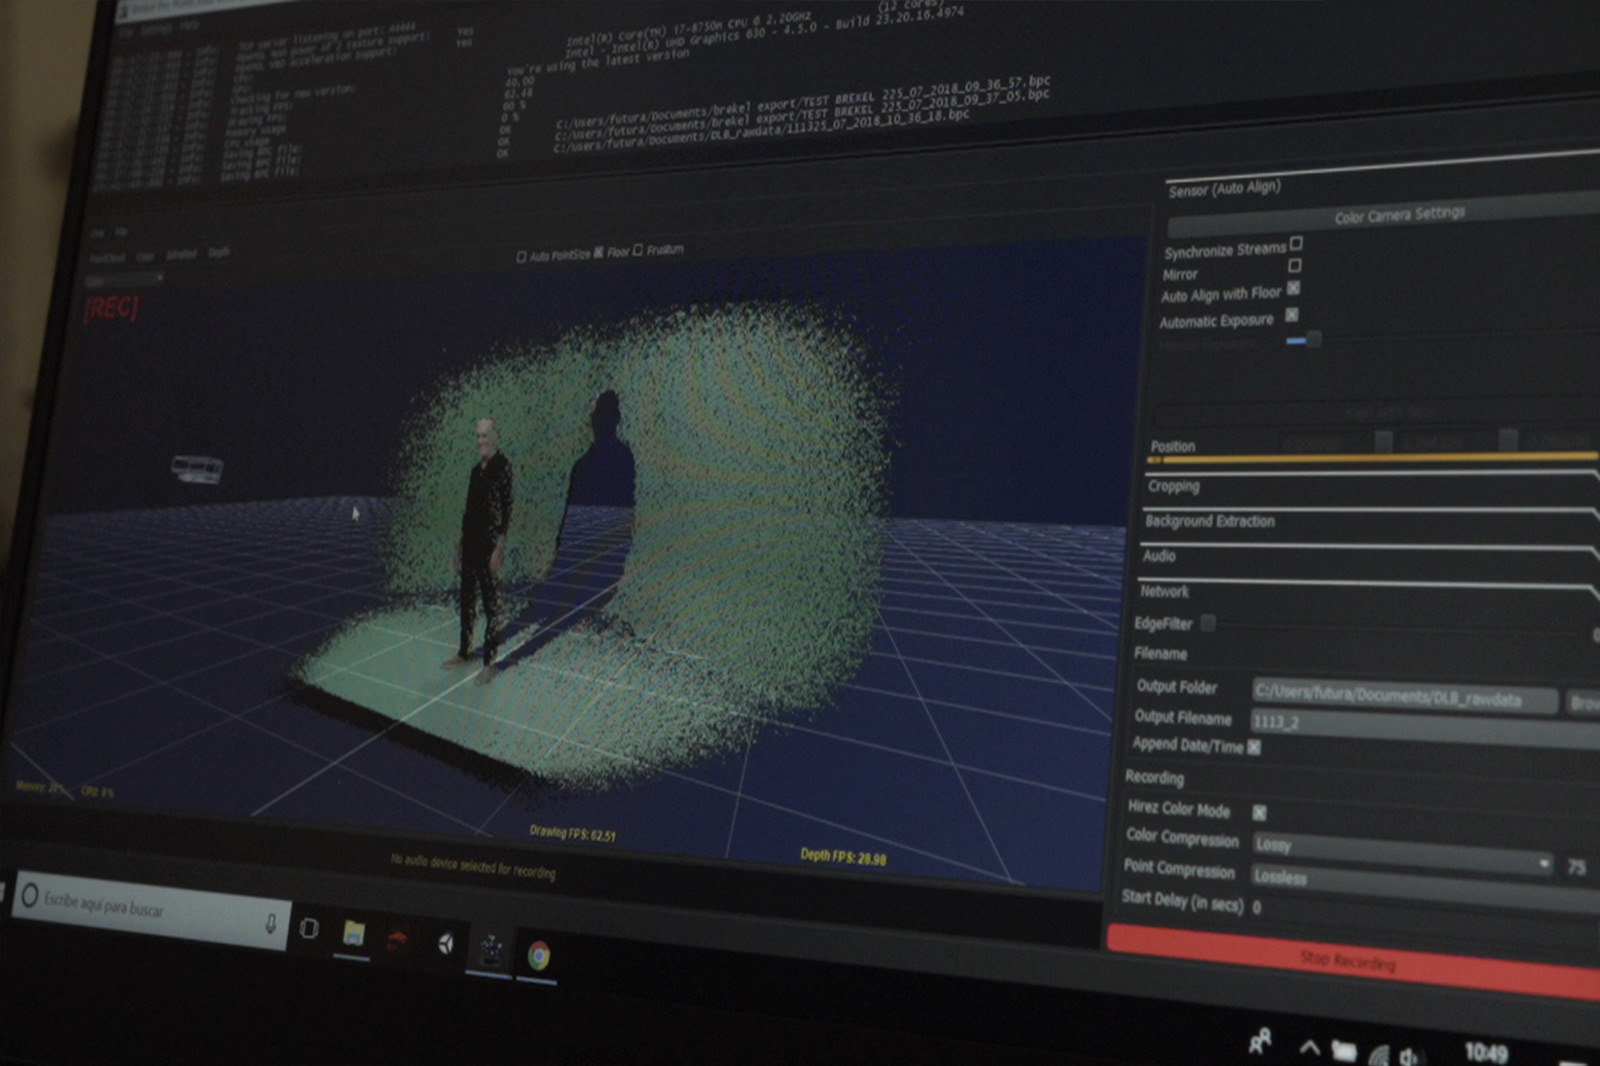The width and height of the screenshot is (1600, 1066).
Task: Click the [REC] indicator in the viewport
Action: (112, 308)
